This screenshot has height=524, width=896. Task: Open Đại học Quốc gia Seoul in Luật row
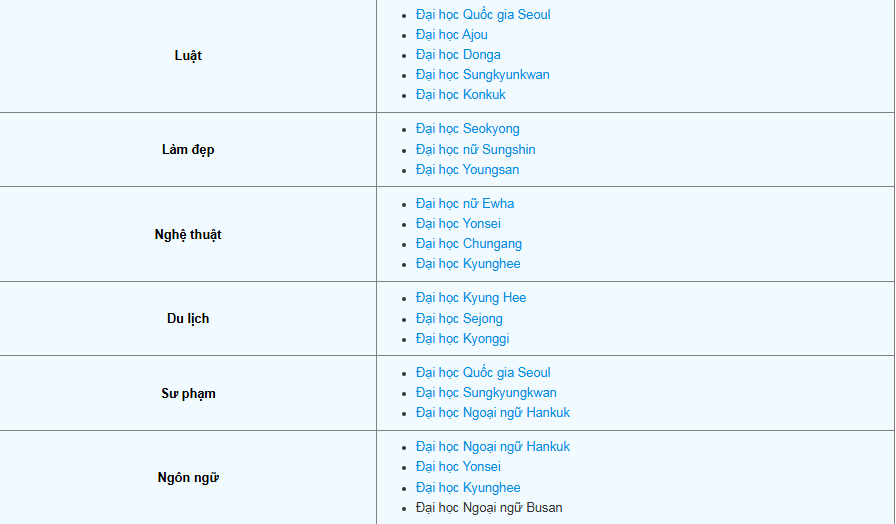click(483, 15)
